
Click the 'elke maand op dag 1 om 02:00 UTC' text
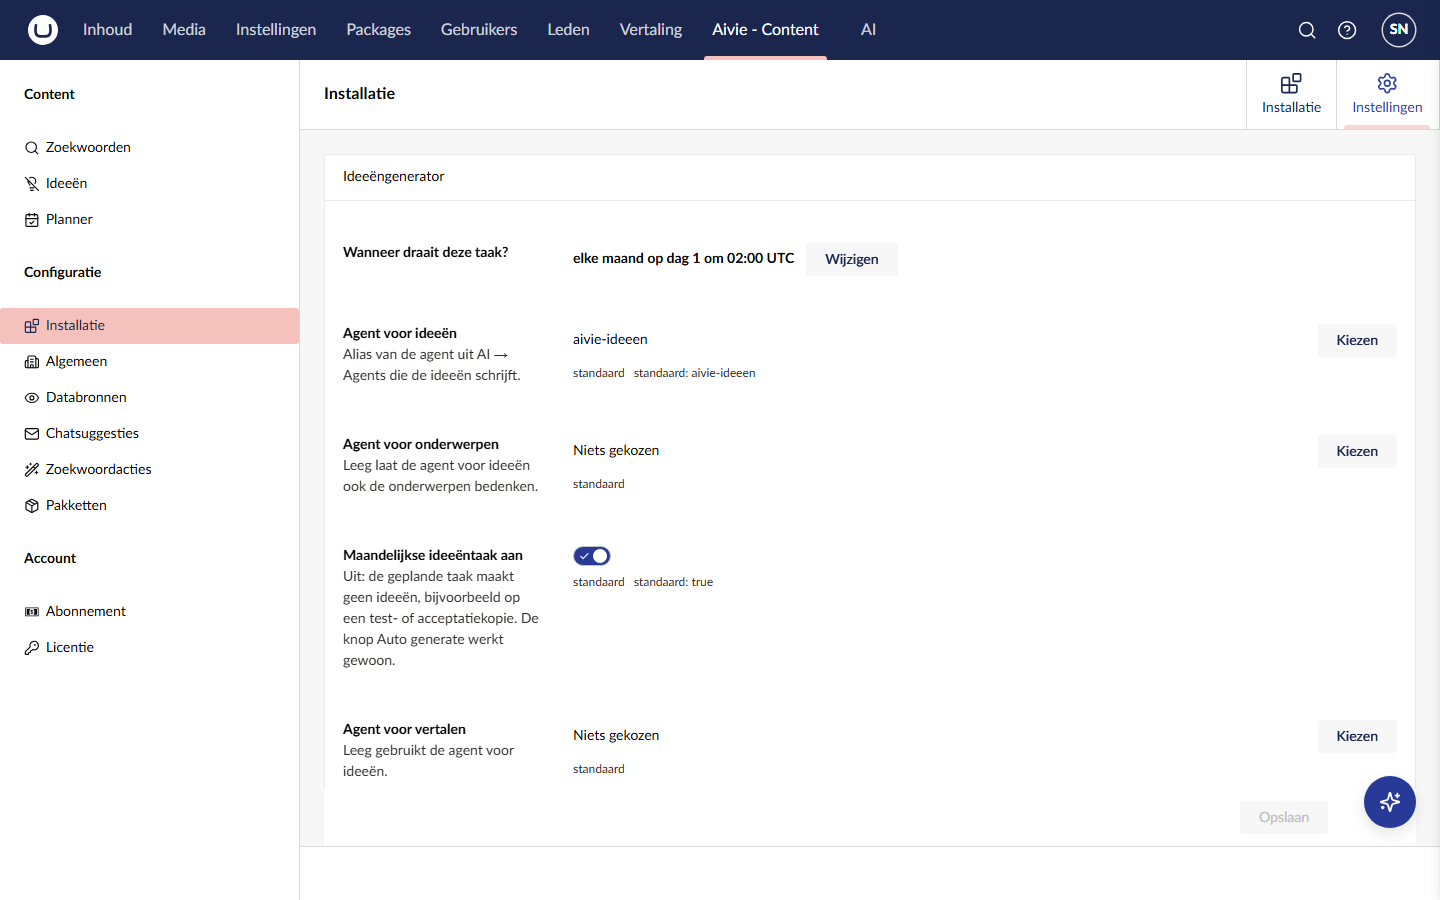tap(683, 258)
